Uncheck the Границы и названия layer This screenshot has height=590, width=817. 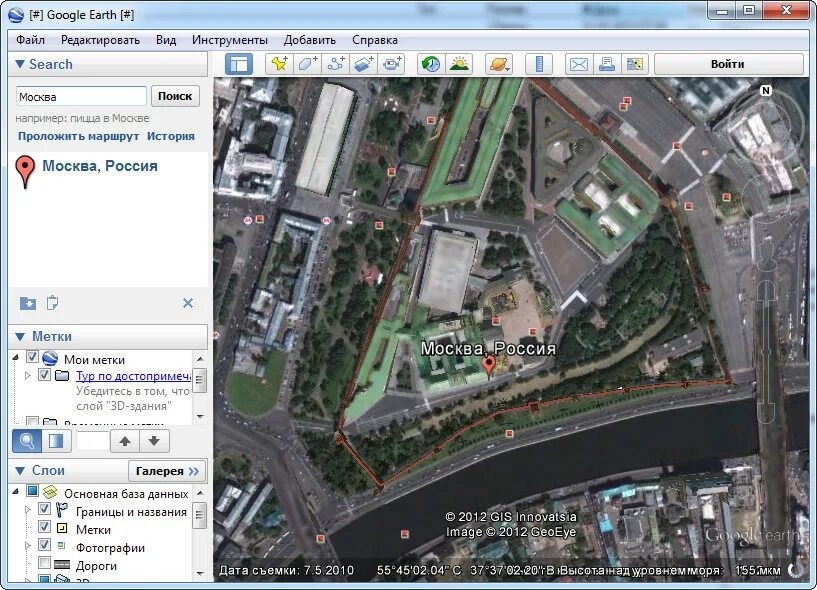[x=44, y=509]
